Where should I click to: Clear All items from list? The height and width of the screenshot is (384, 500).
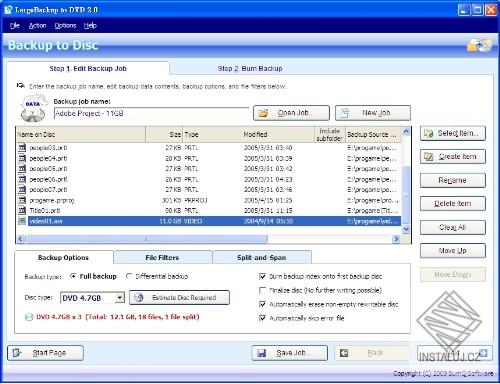[453, 227]
